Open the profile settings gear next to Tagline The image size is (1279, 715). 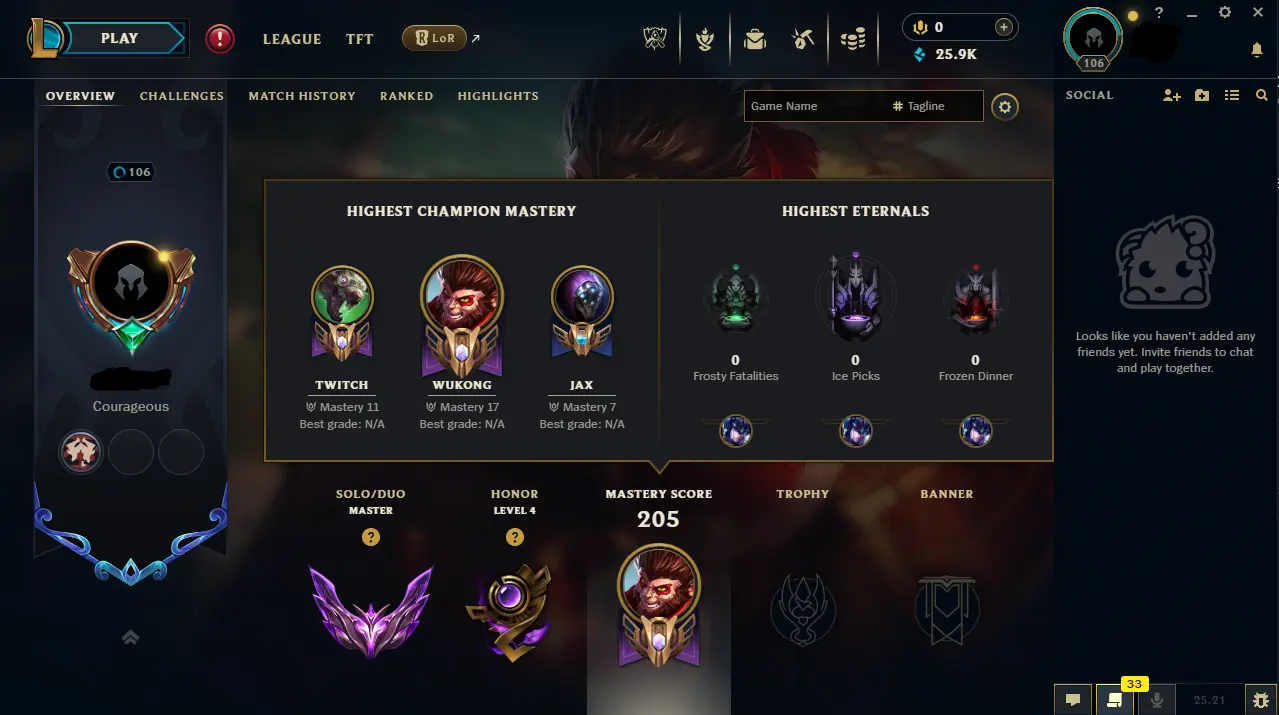[x=1005, y=106]
